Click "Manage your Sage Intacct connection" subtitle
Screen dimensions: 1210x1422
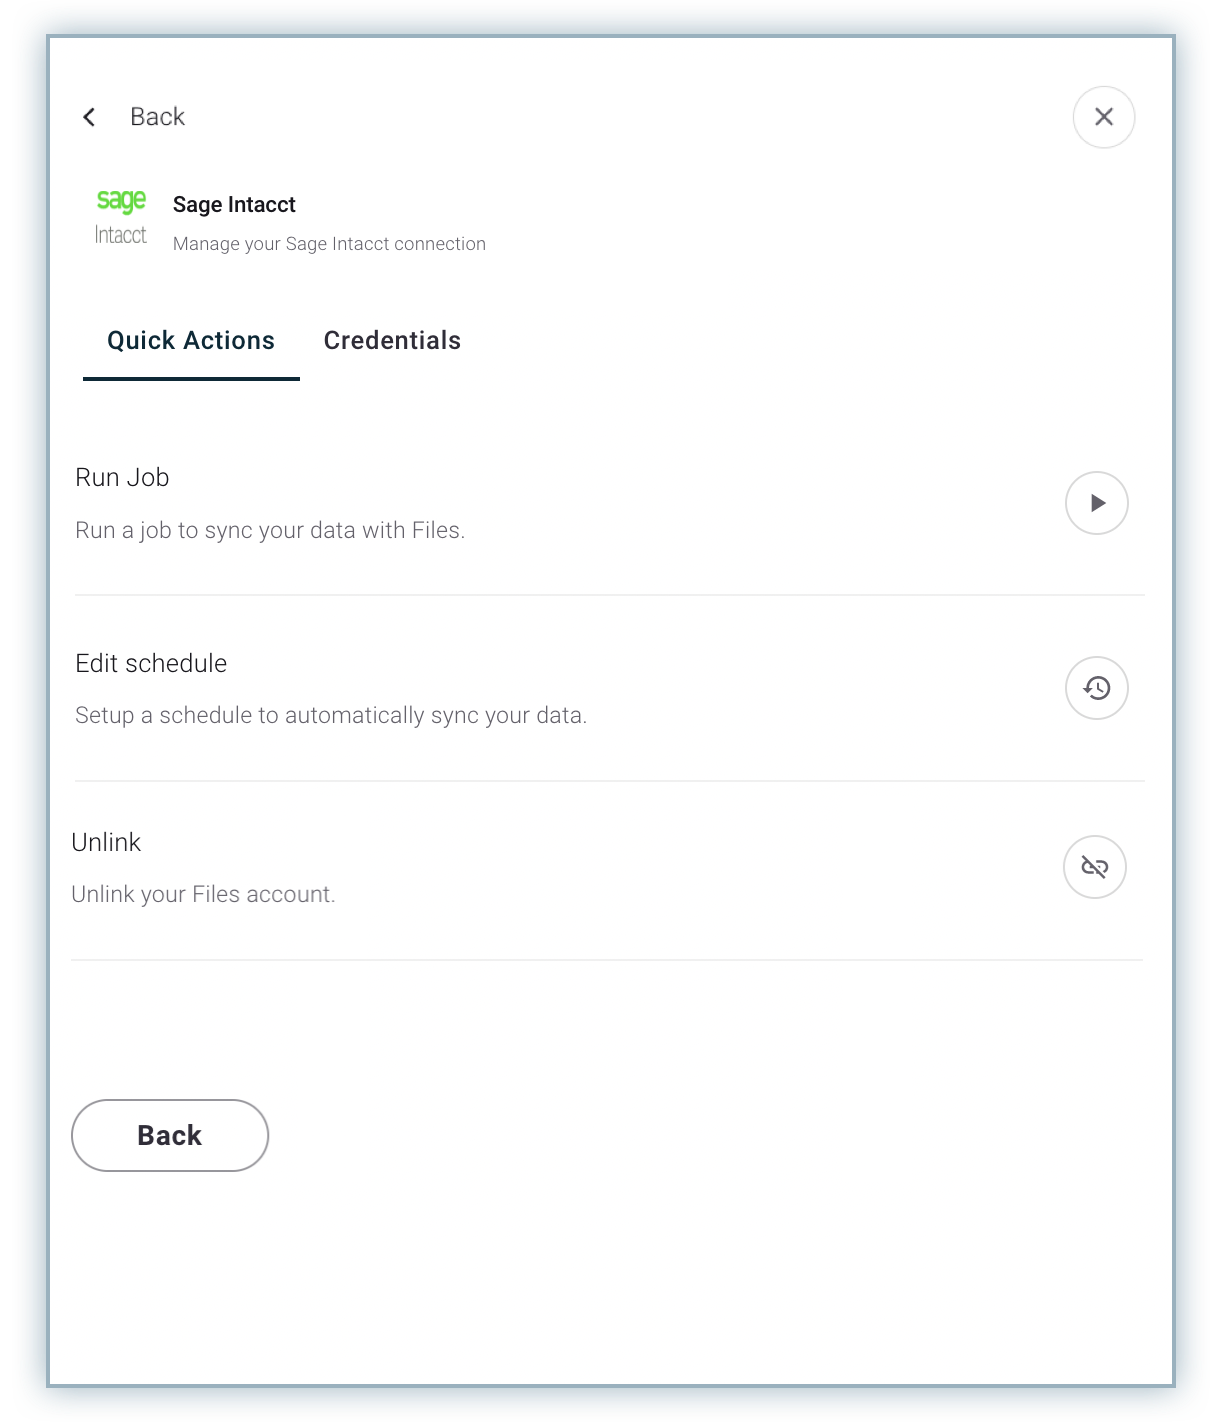pyautogui.click(x=329, y=244)
